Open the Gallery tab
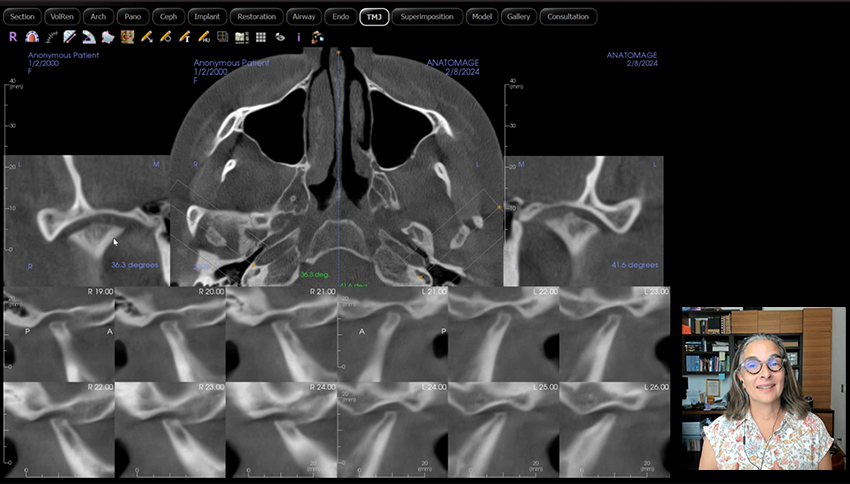This screenshot has width=850, height=484. [518, 17]
